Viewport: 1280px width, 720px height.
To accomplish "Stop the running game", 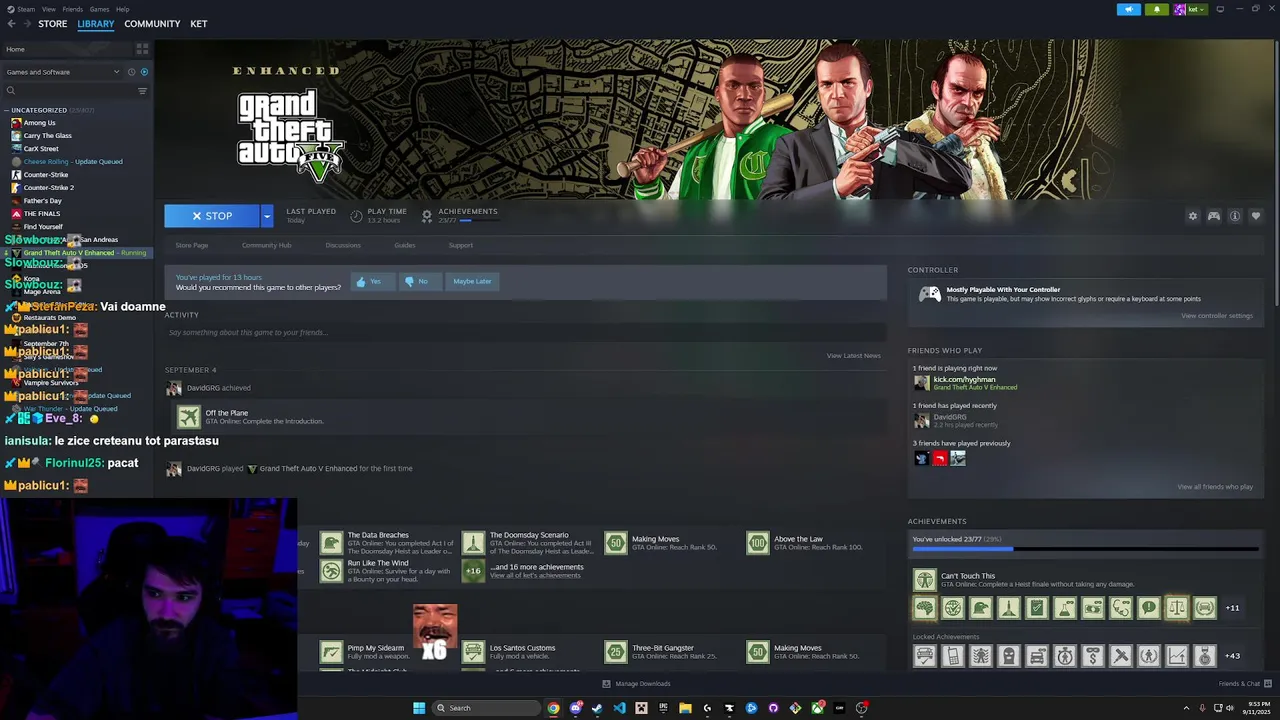I will 212,216.
